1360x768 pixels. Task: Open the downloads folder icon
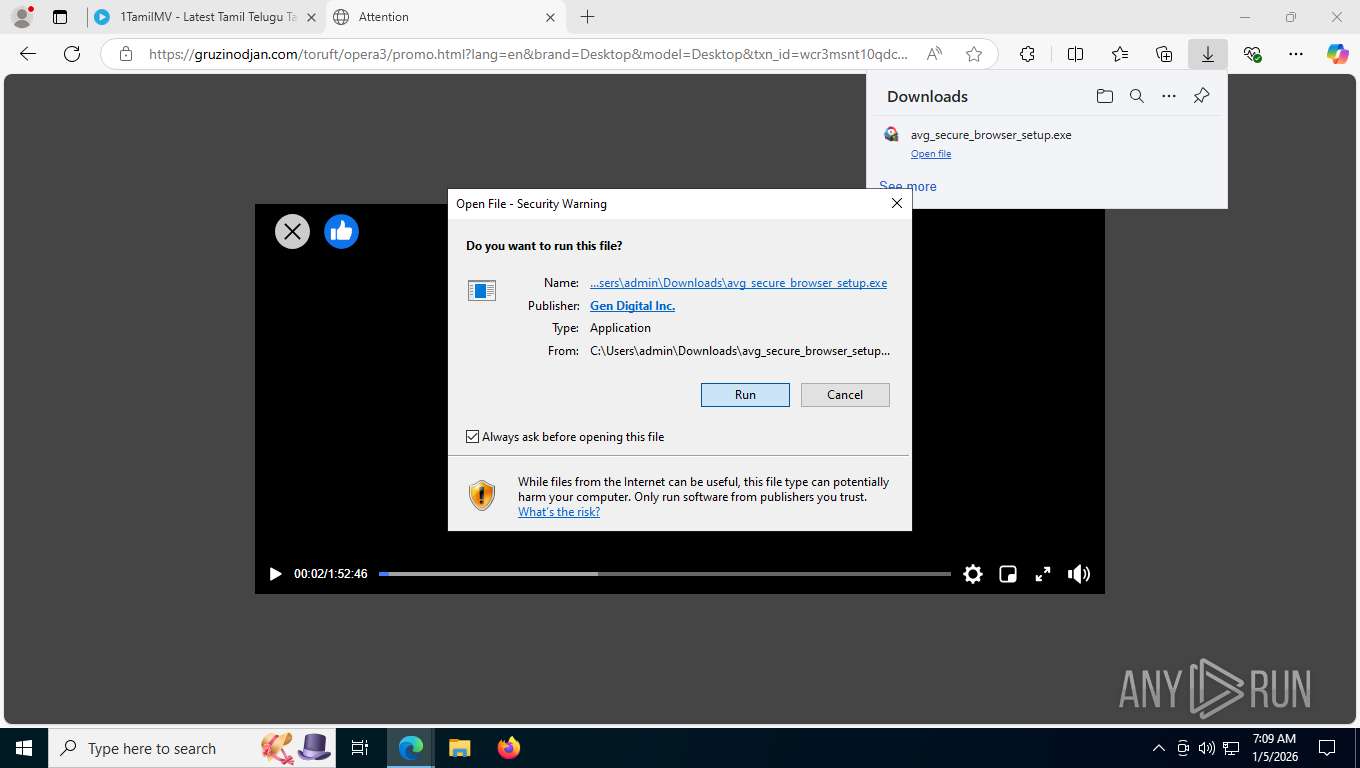click(1104, 96)
